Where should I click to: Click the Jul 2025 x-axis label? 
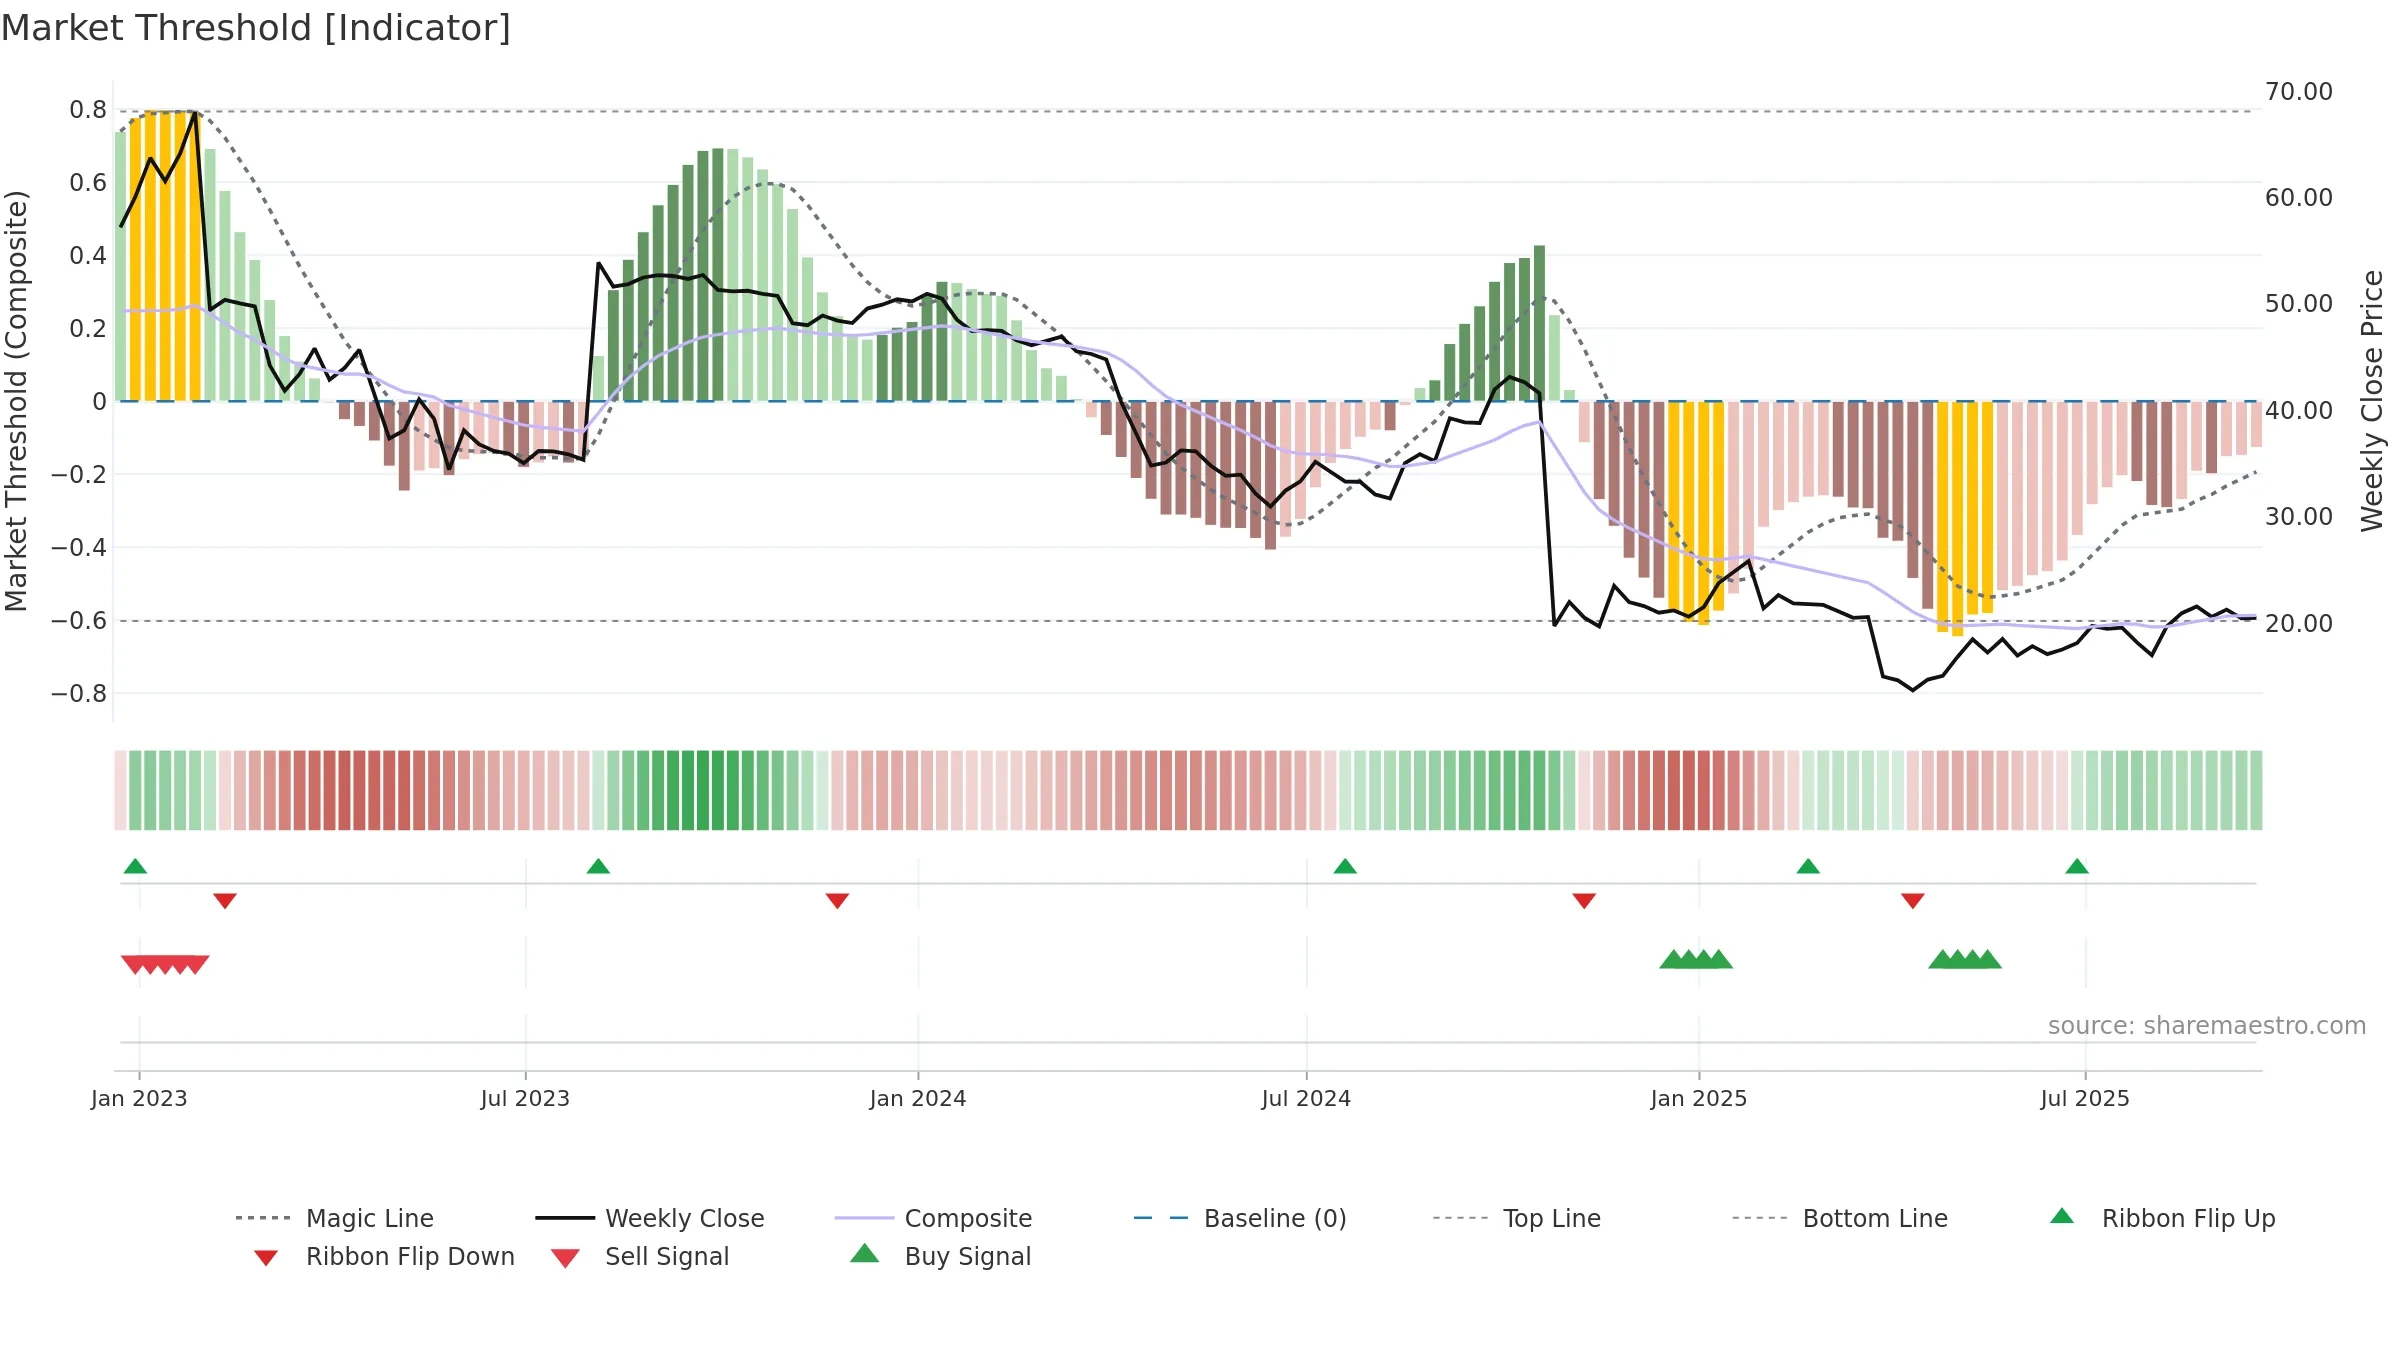click(2085, 1099)
